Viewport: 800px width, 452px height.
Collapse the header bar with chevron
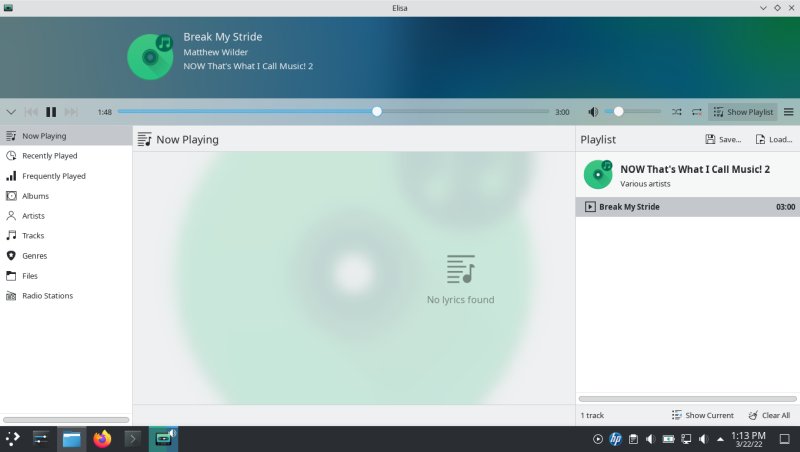[11, 112]
